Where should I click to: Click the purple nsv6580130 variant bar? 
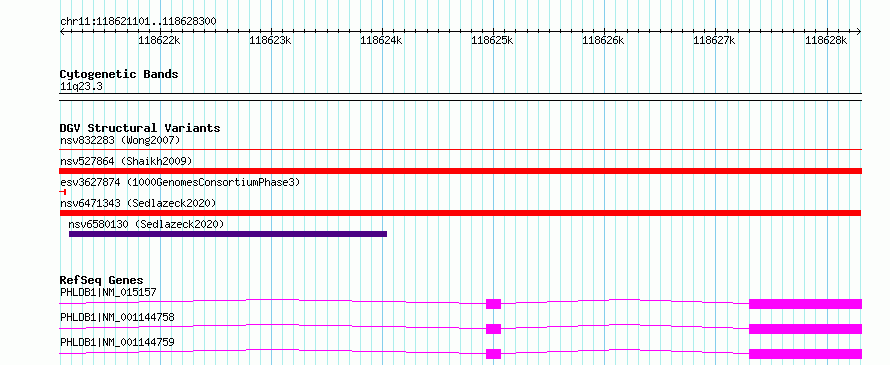coord(228,234)
